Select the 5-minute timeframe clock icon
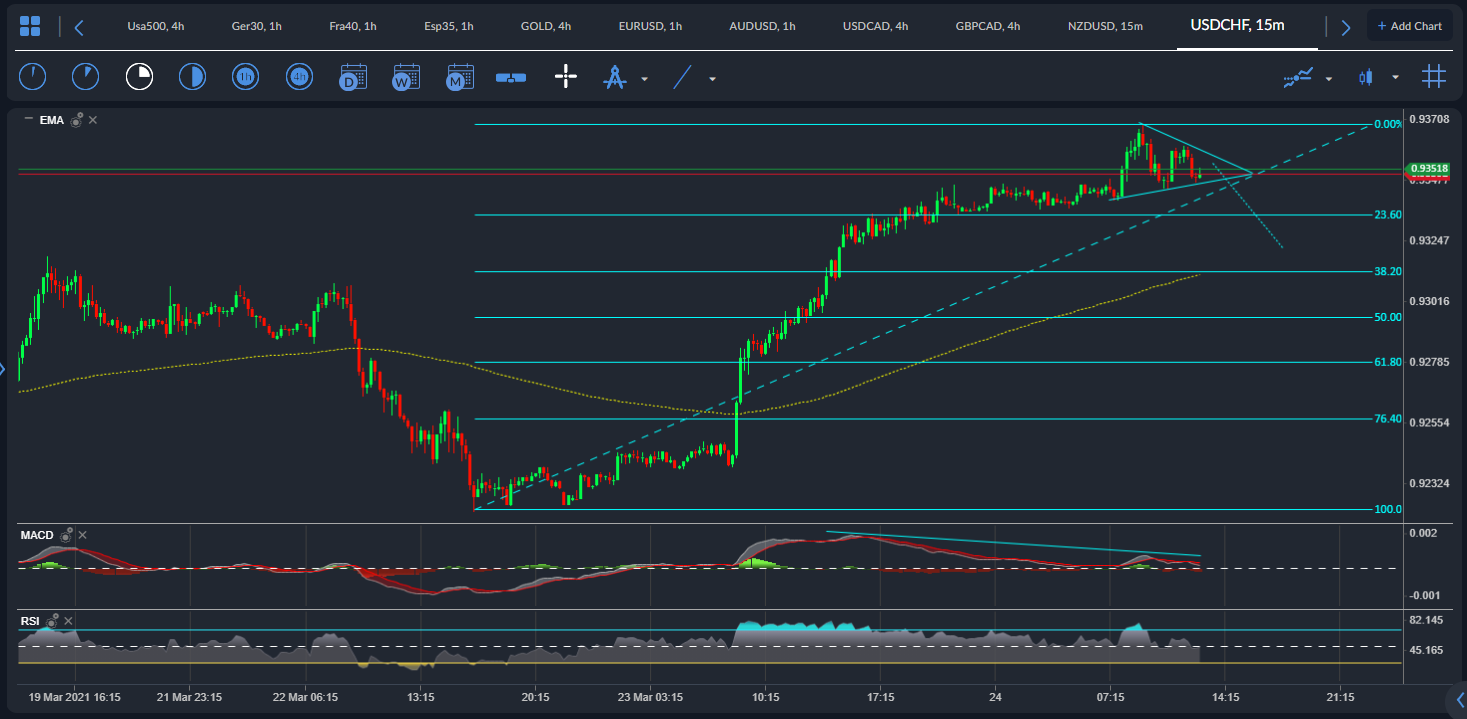 pos(86,76)
